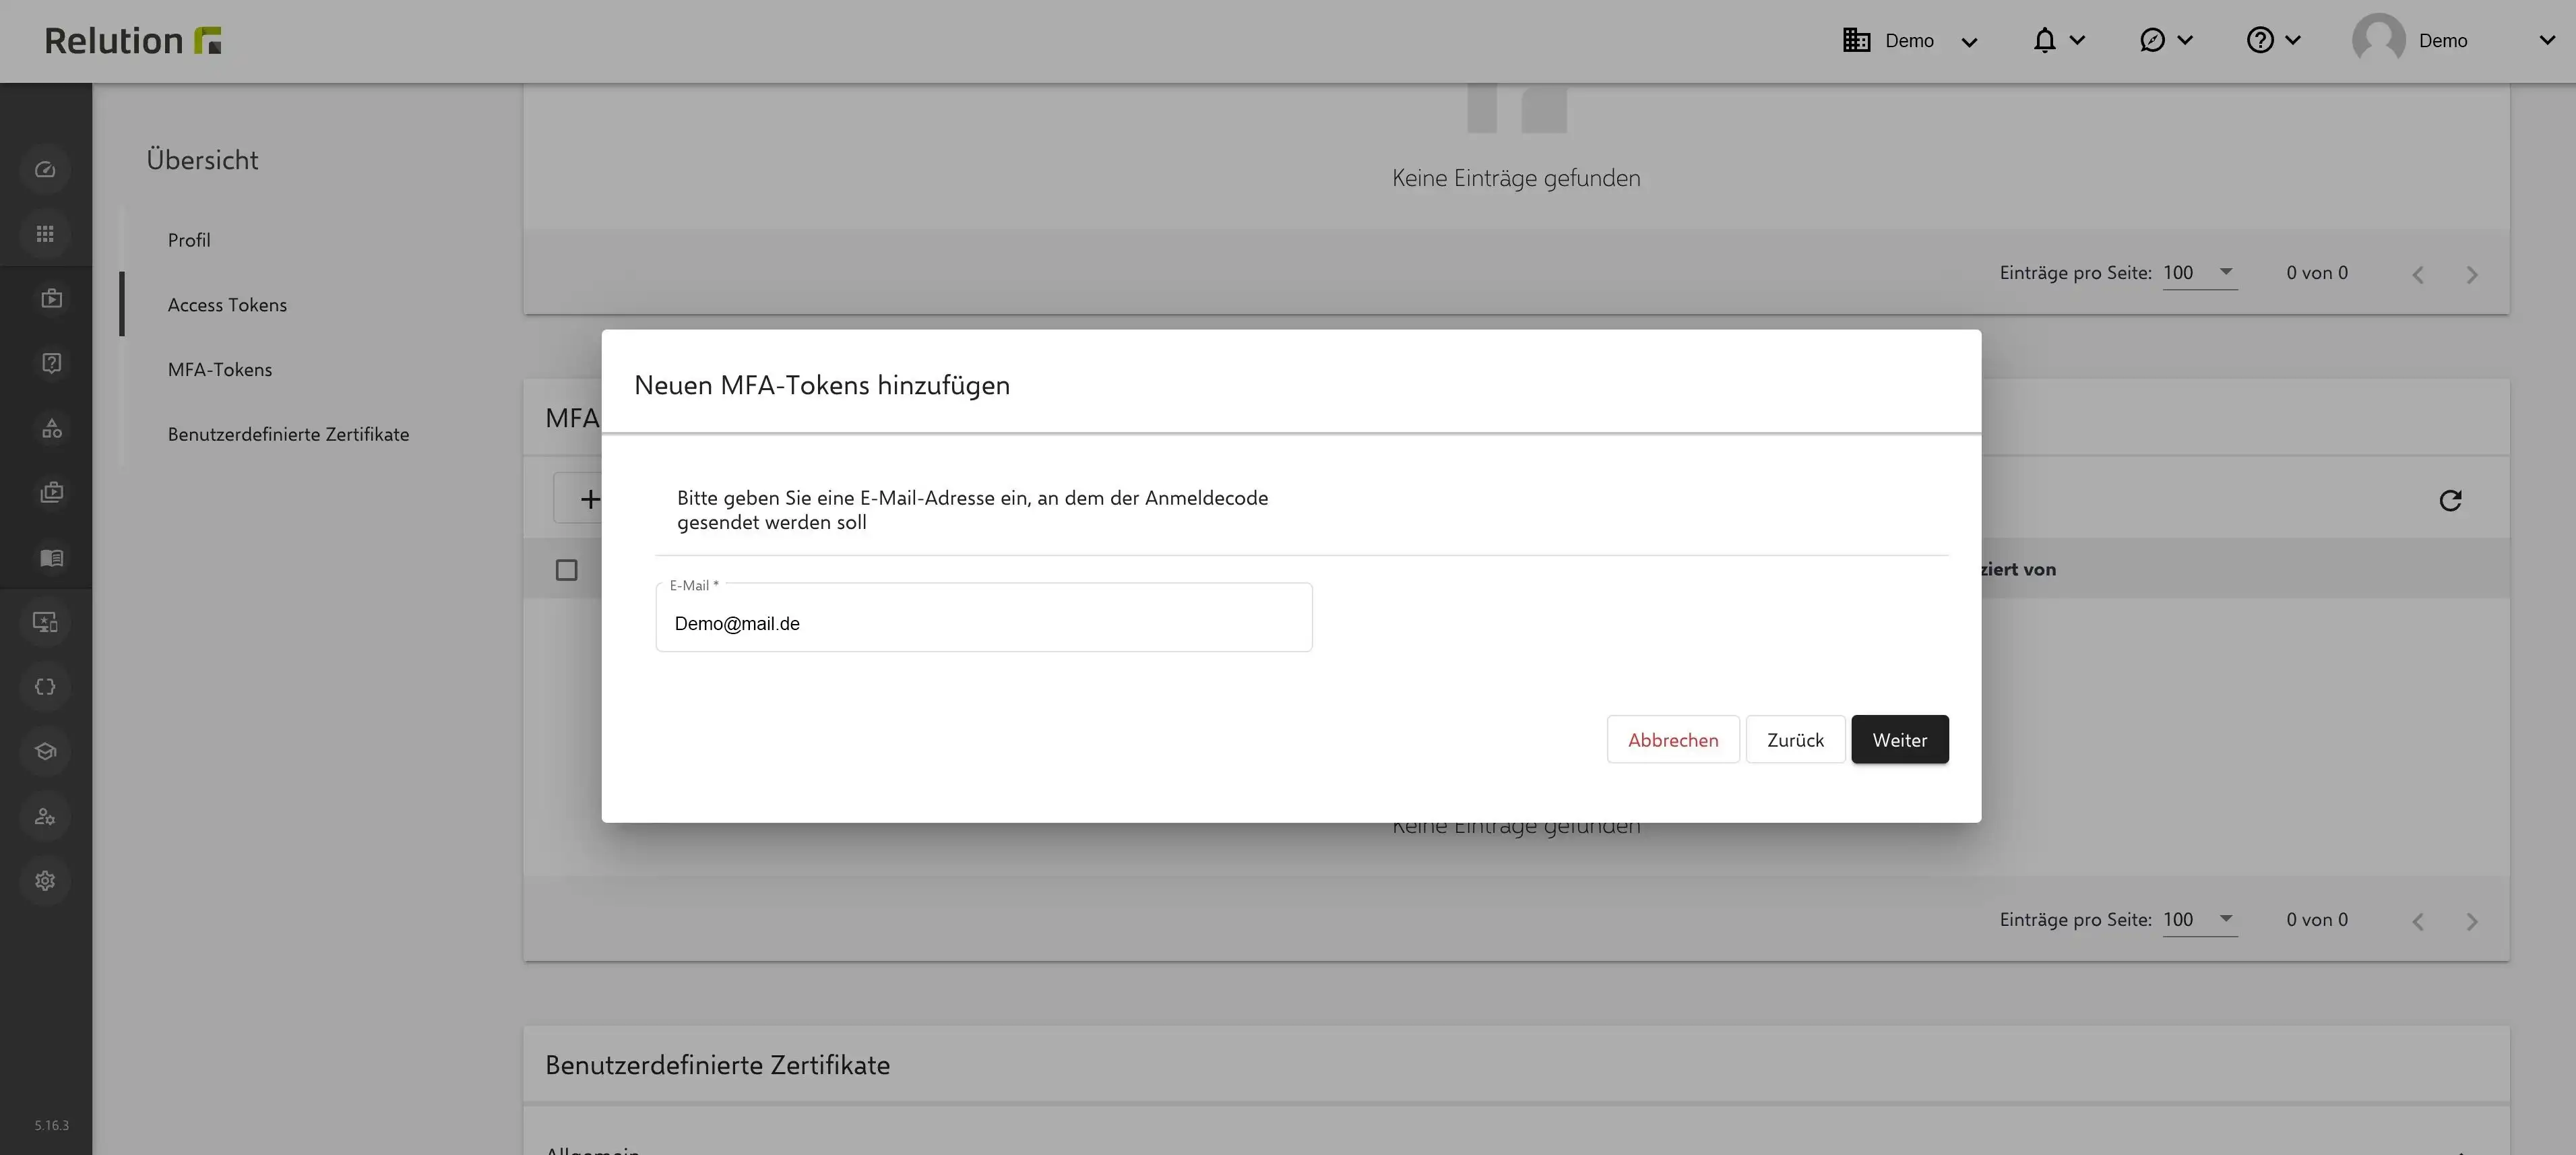Viewport: 2576px width, 1155px height.
Task: Open the help question mark icon
Action: 2260,40
